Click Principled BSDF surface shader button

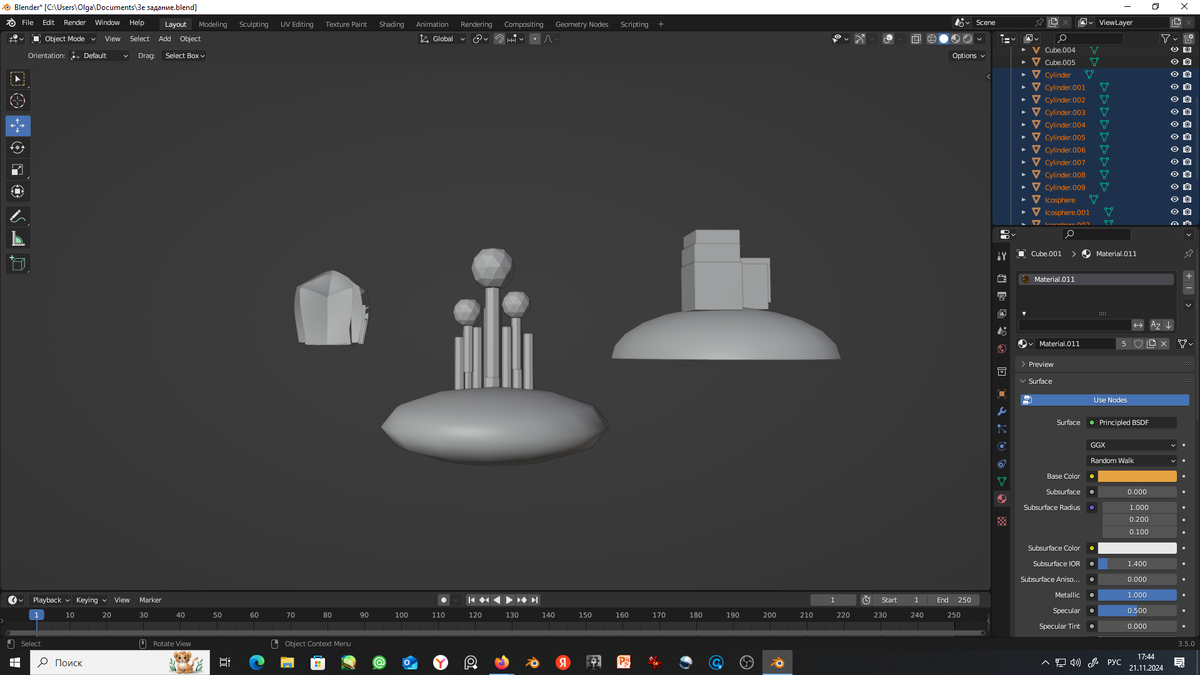[x=1131, y=422]
